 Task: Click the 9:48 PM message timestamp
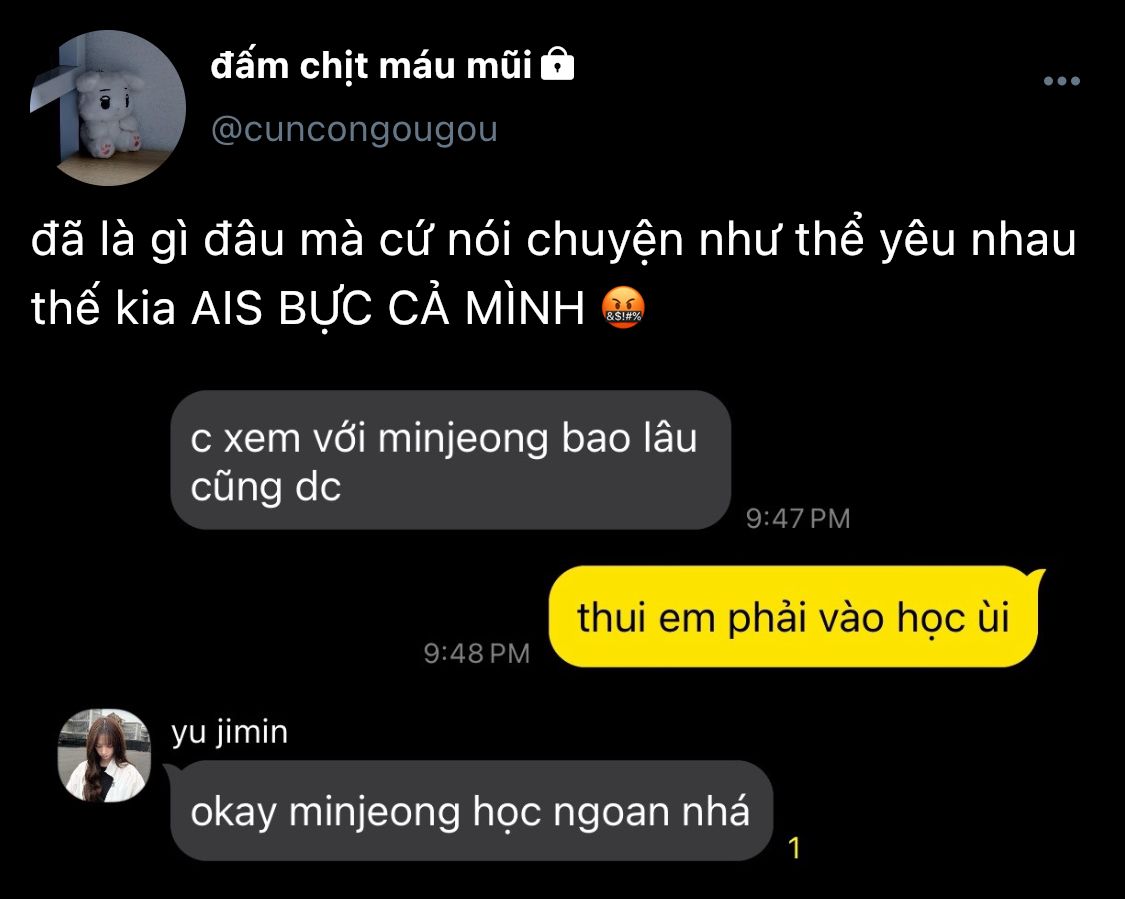(x=476, y=653)
